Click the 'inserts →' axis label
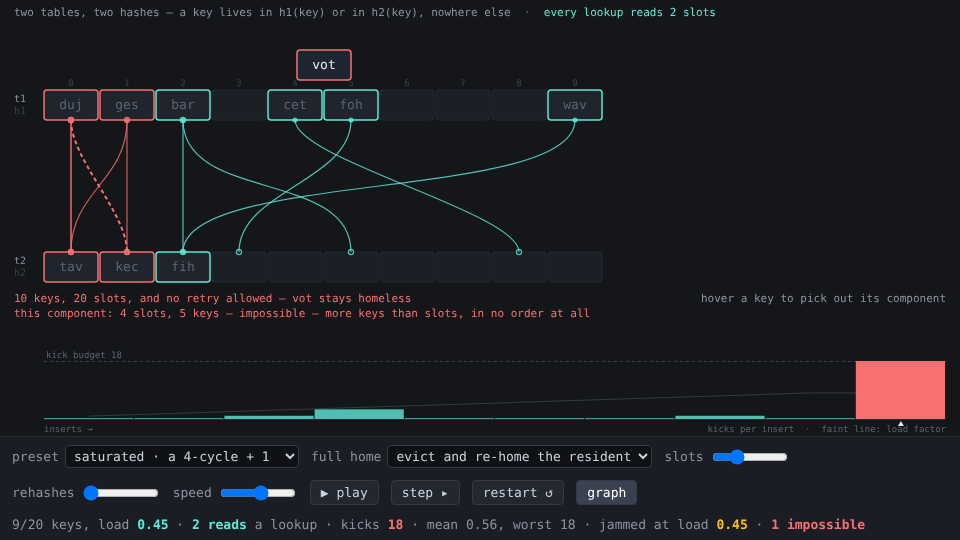This screenshot has height=540, width=960. (68, 429)
